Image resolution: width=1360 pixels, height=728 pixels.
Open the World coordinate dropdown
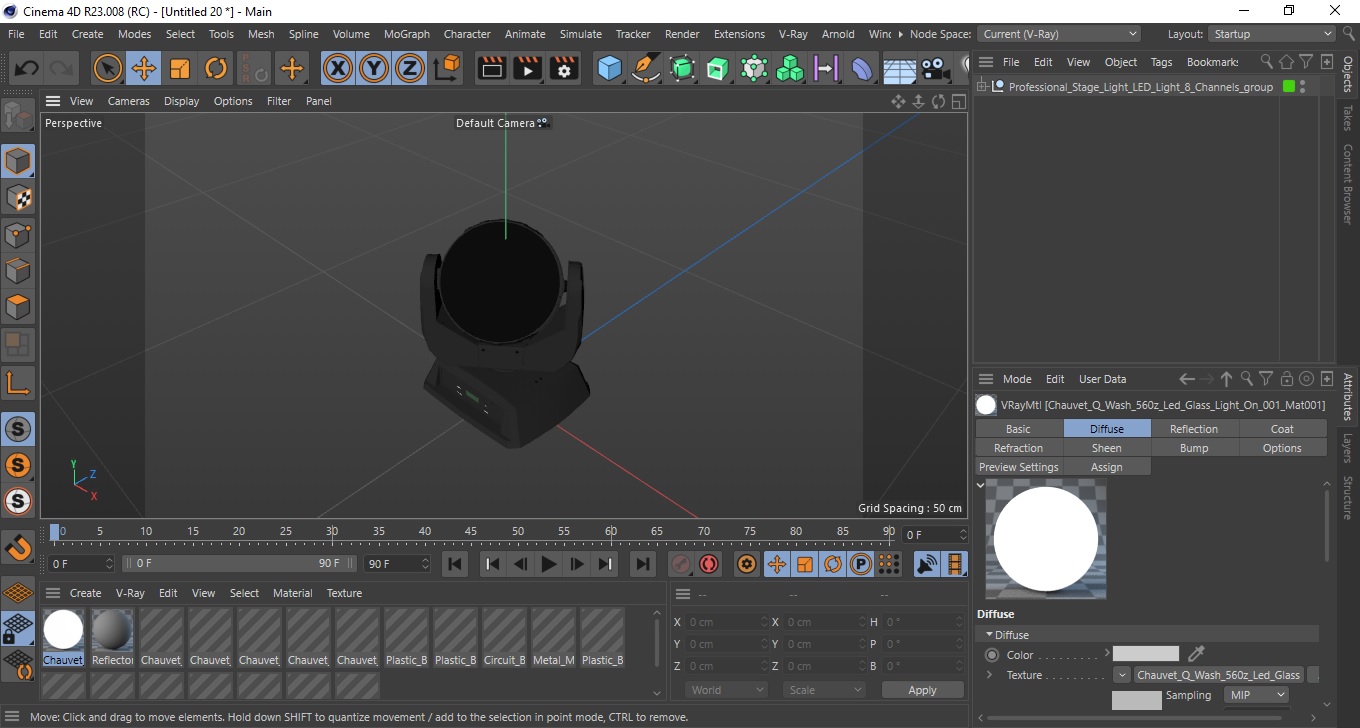pyautogui.click(x=726, y=690)
